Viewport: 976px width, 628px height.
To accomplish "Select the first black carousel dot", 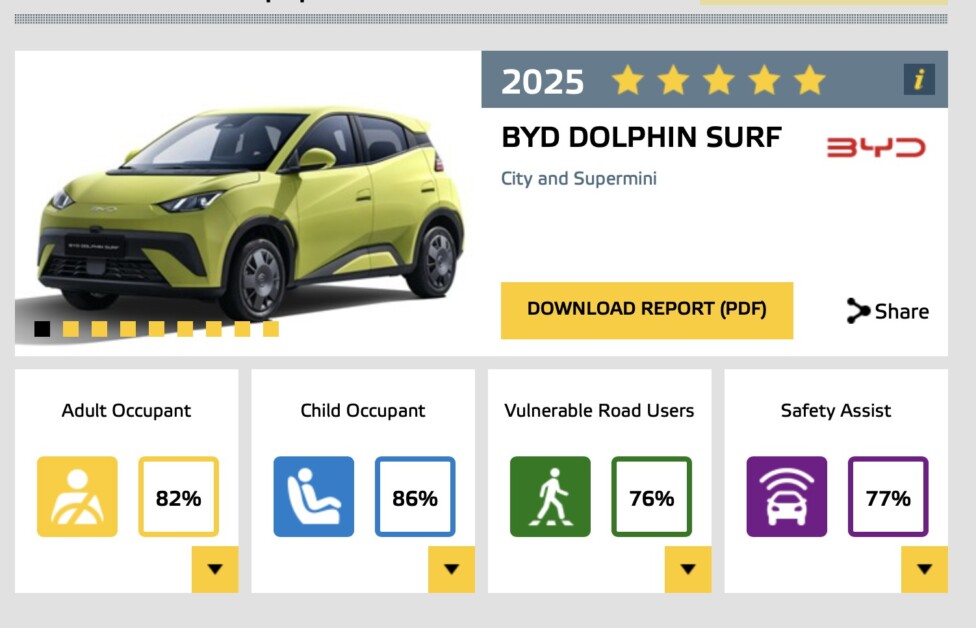I will click(x=42, y=329).
